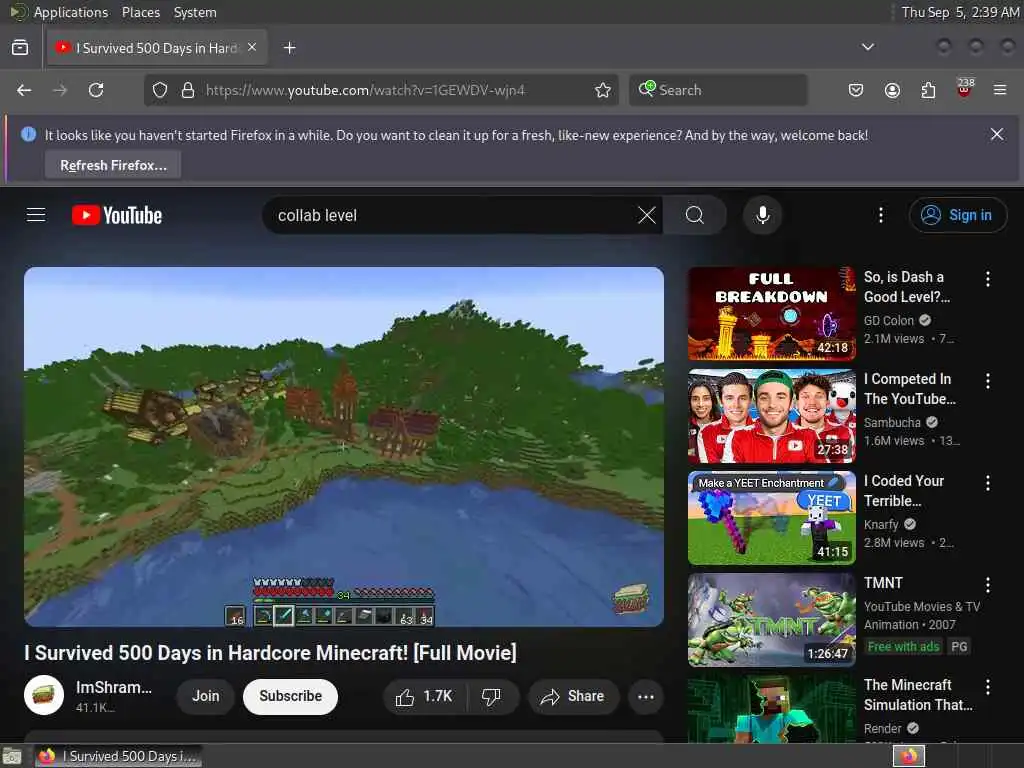Image resolution: width=1024 pixels, height=768 pixels.
Task: Click show desktop icon in taskbar
Action: [x=12, y=757]
